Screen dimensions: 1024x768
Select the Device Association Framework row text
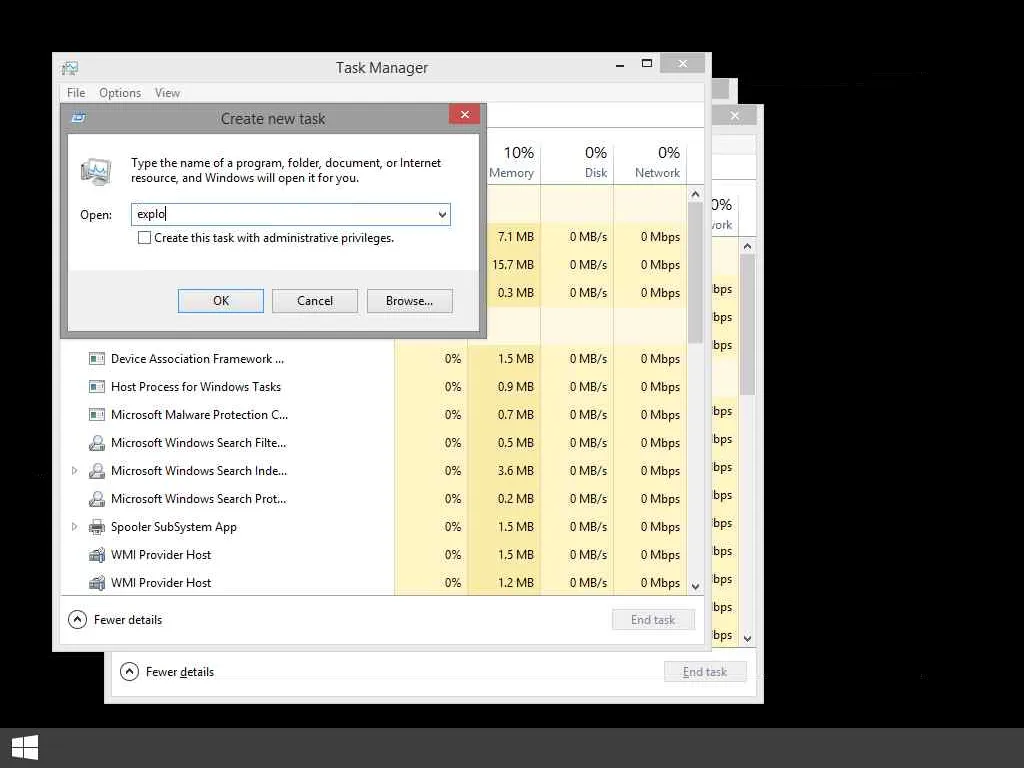(x=197, y=359)
